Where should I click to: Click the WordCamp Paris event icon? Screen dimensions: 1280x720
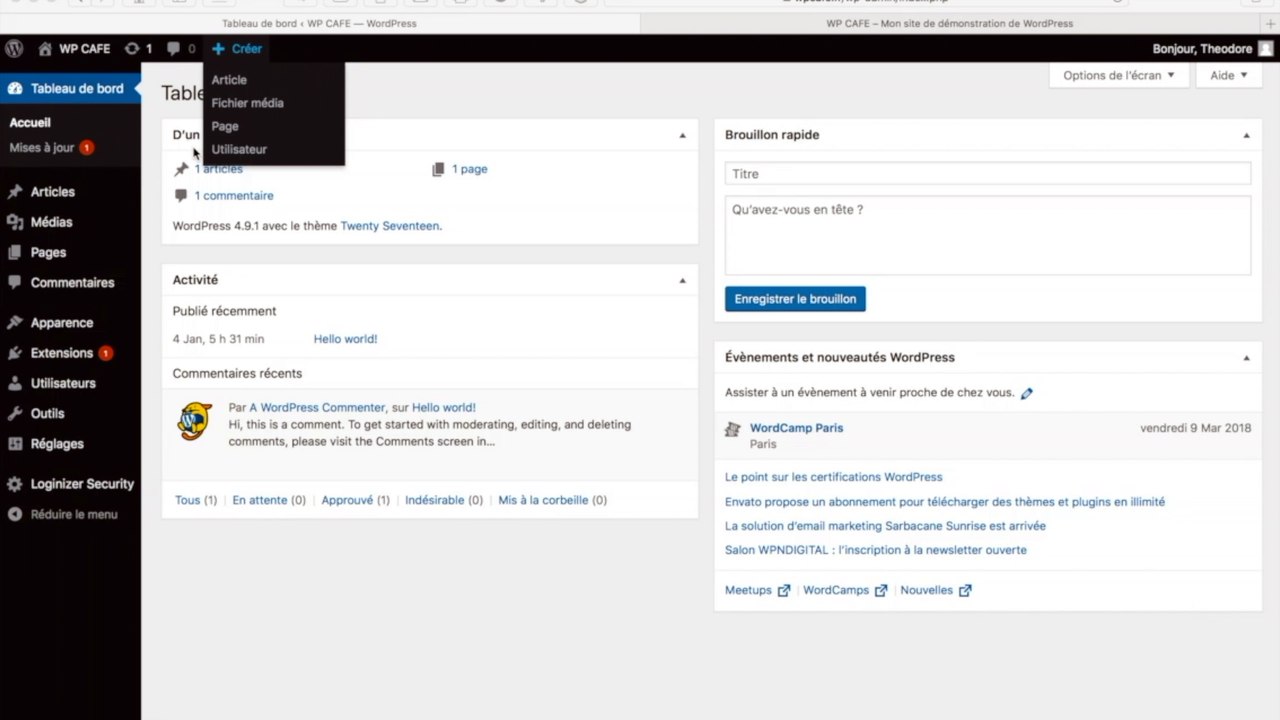pos(733,429)
